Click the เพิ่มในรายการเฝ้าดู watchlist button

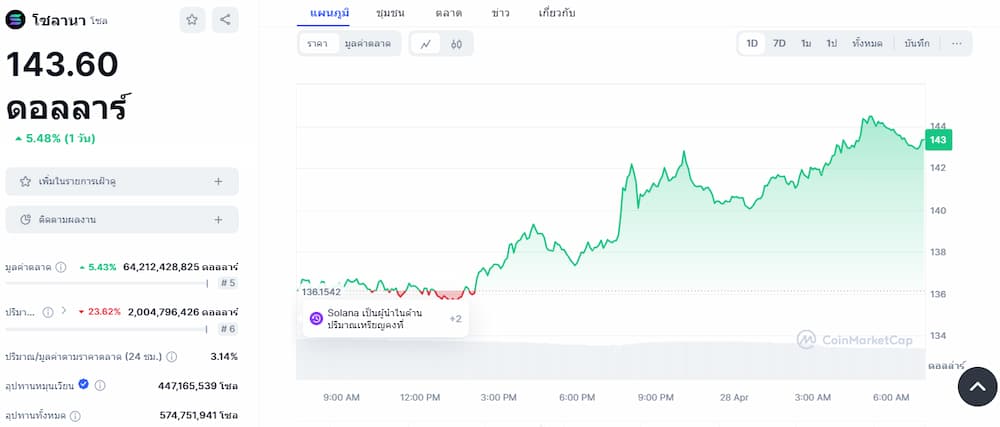tap(122, 182)
